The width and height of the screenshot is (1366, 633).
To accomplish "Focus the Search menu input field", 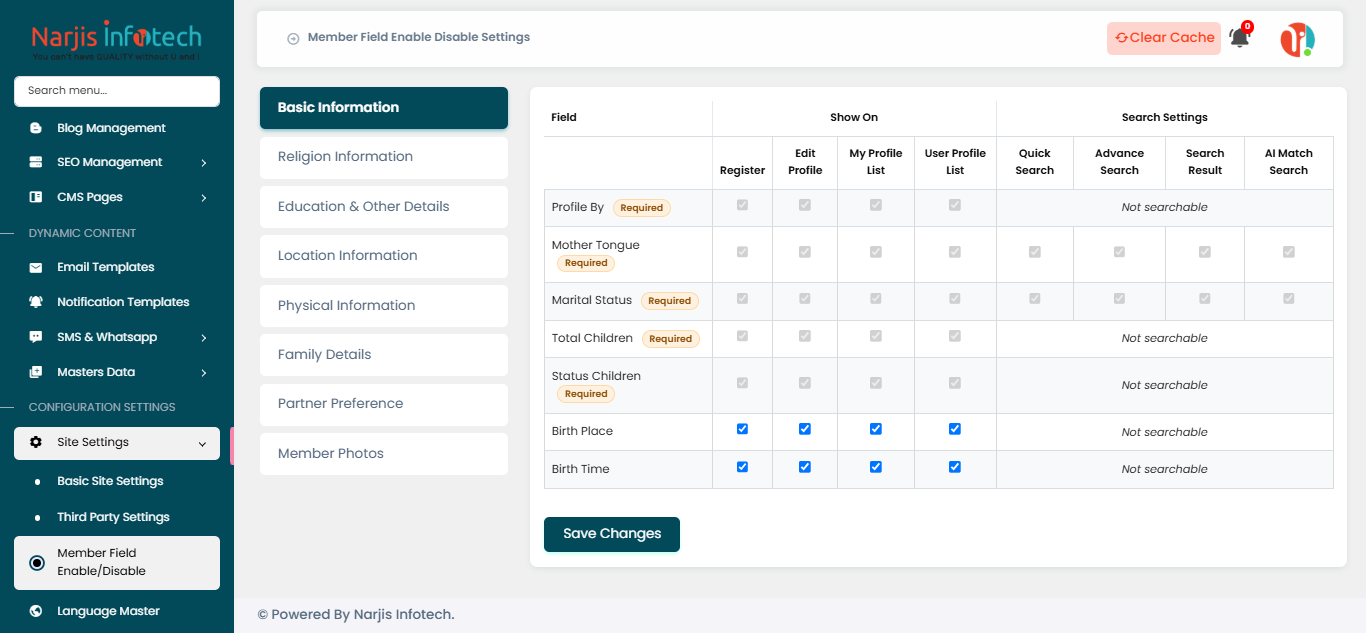I will [x=117, y=91].
